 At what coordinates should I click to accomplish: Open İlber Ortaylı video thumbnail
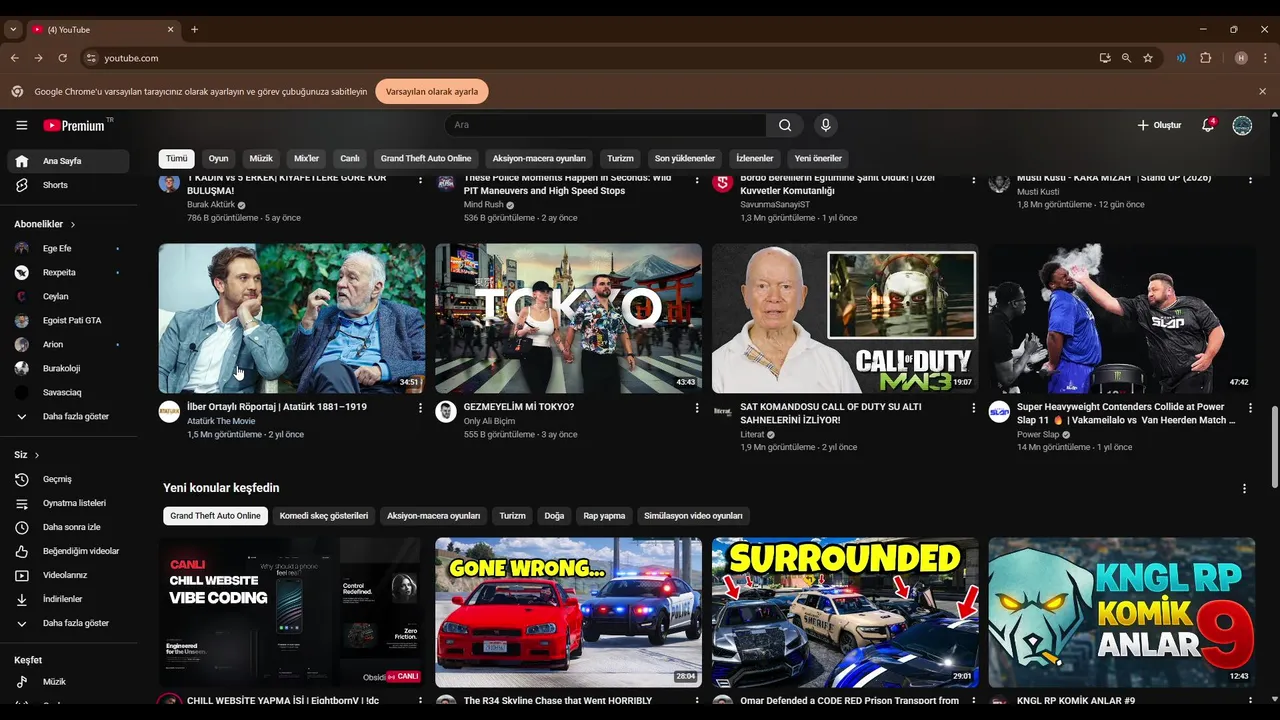(292, 318)
